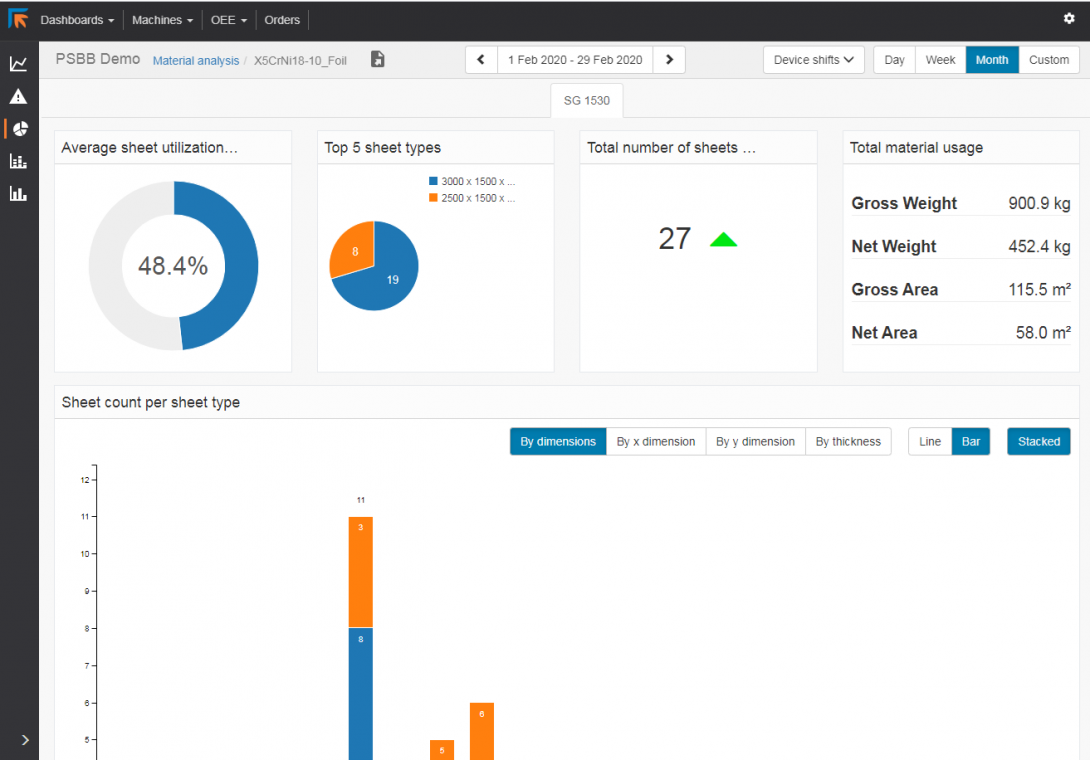Viewport: 1090px width, 760px height.
Task: Open the warning triangle alerts icon
Action: (x=18, y=97)
